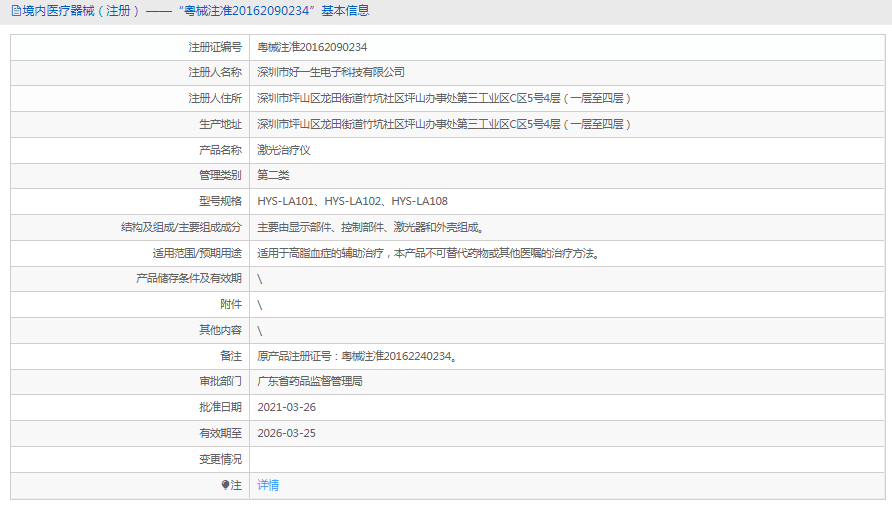Click the 注册人住所 label

tap(215, 98)
